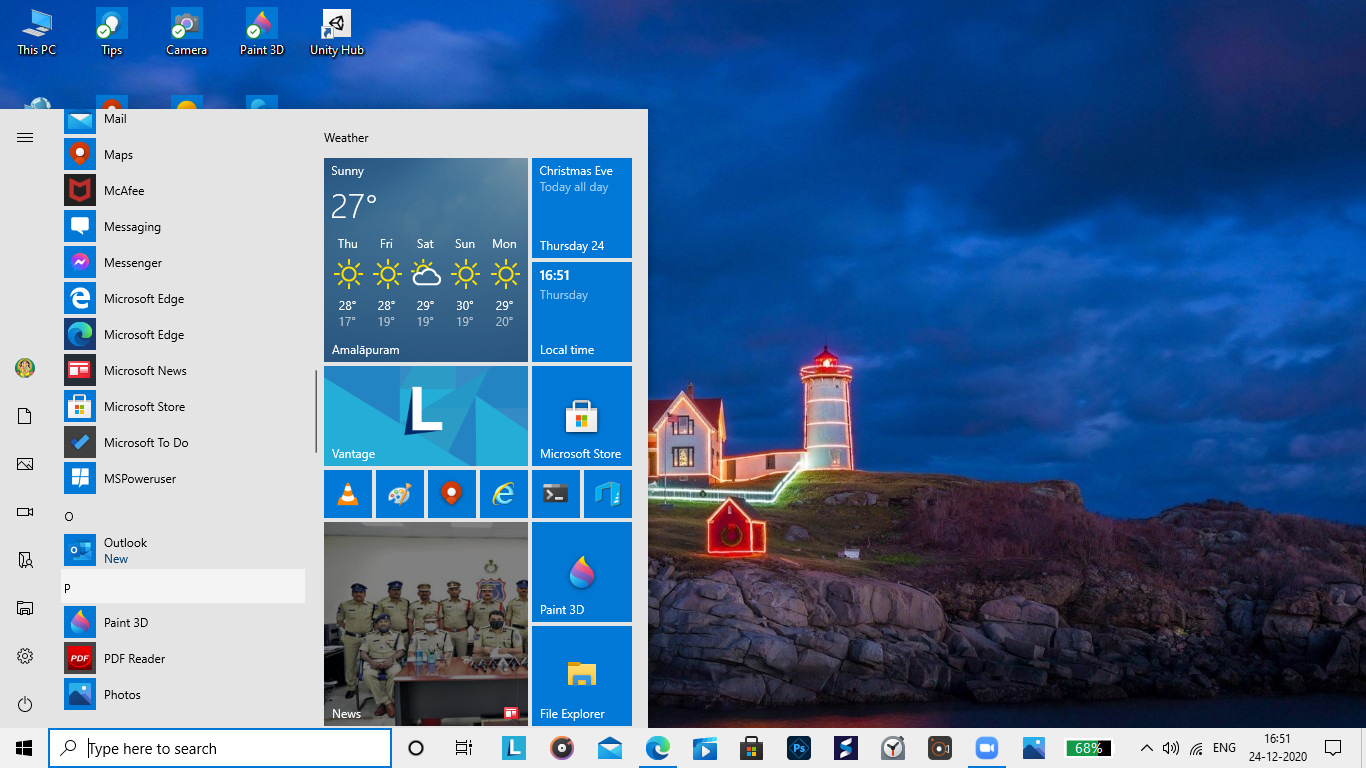Open the File Explorer tile
The height and width of the screenshot is (768, 1366).
pyautogui.click(x=582, y=676)
